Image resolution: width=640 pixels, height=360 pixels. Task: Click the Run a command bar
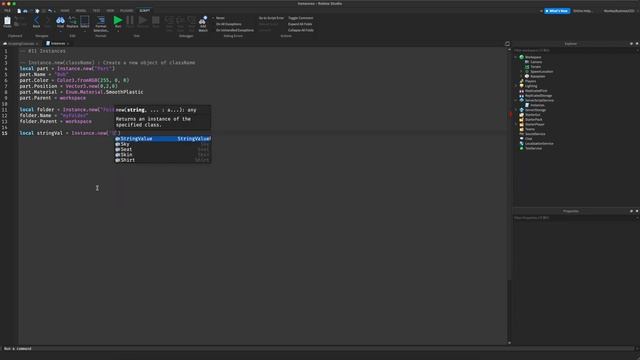click(317, 349)
